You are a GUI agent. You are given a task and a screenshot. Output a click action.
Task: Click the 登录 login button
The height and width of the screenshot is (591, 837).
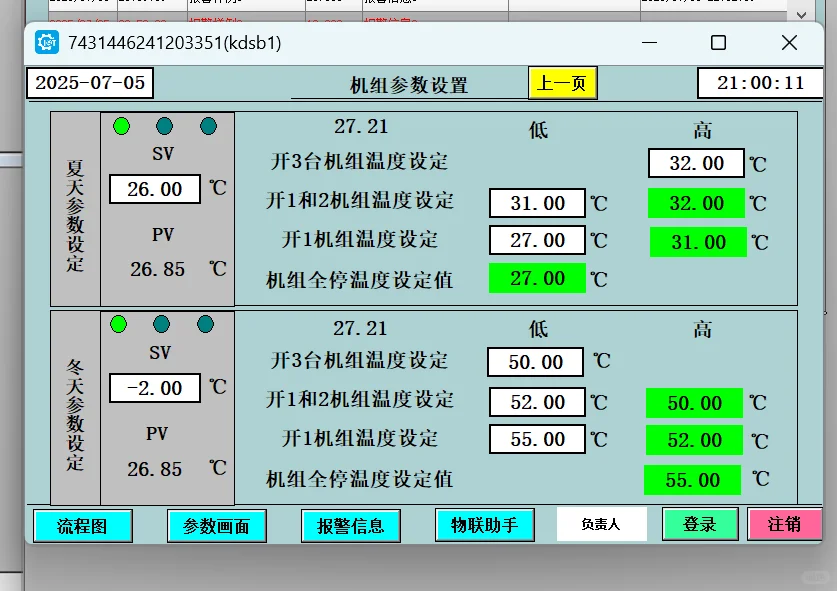pos(700,525)
